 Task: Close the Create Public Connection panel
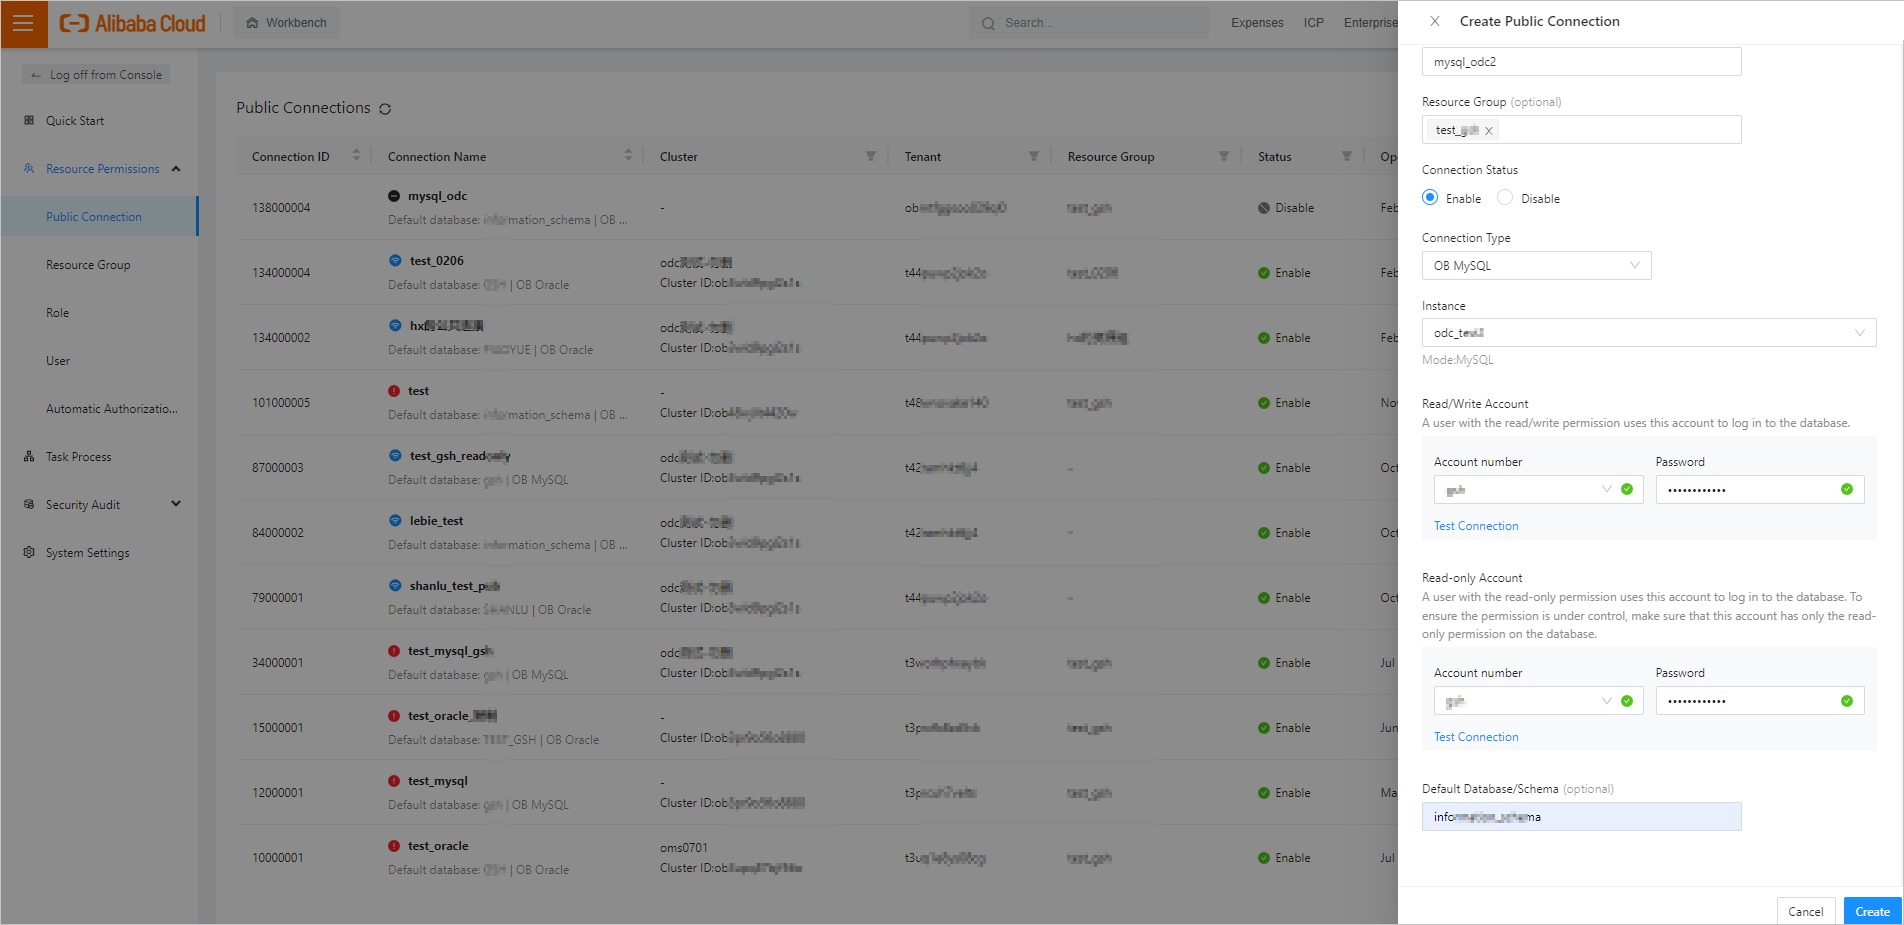[1435, 21]
